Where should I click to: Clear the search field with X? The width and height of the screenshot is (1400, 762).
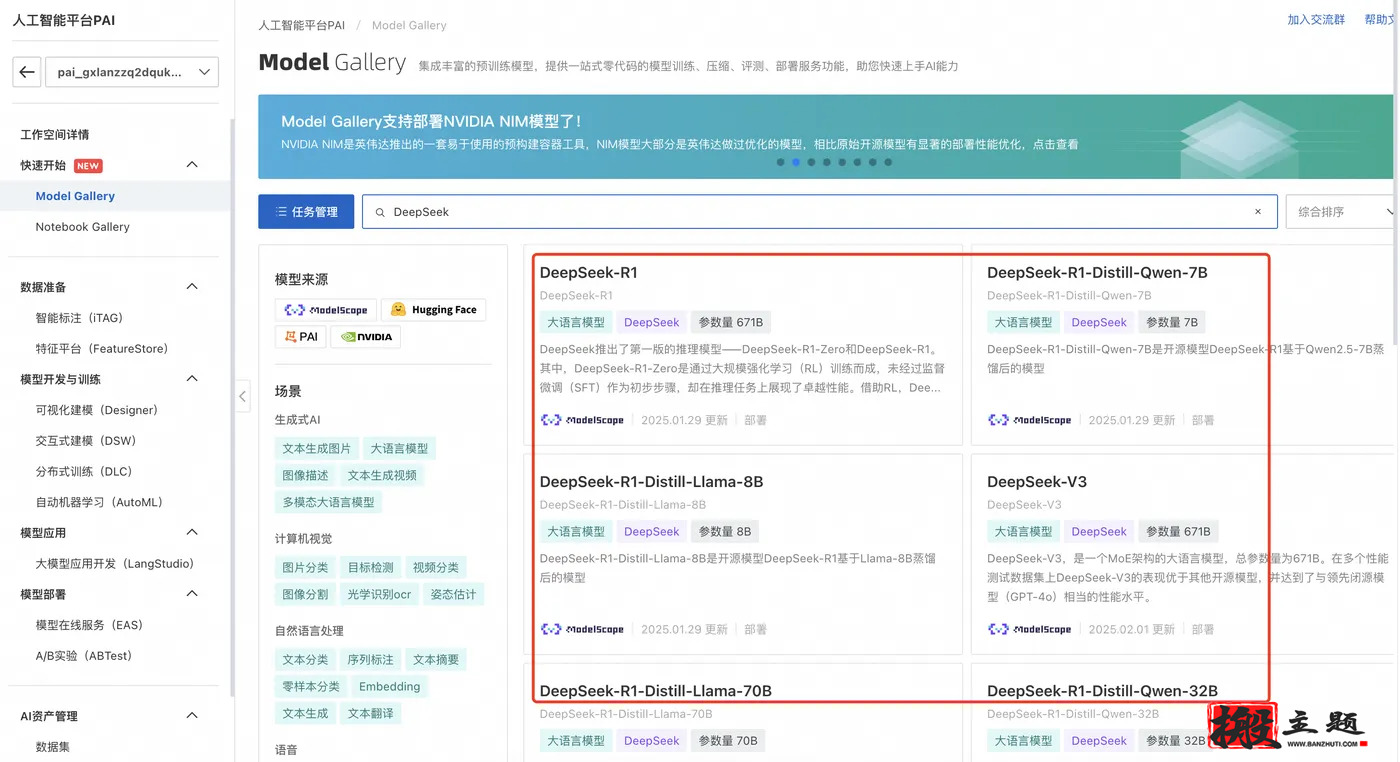(x=1258, y=212)
